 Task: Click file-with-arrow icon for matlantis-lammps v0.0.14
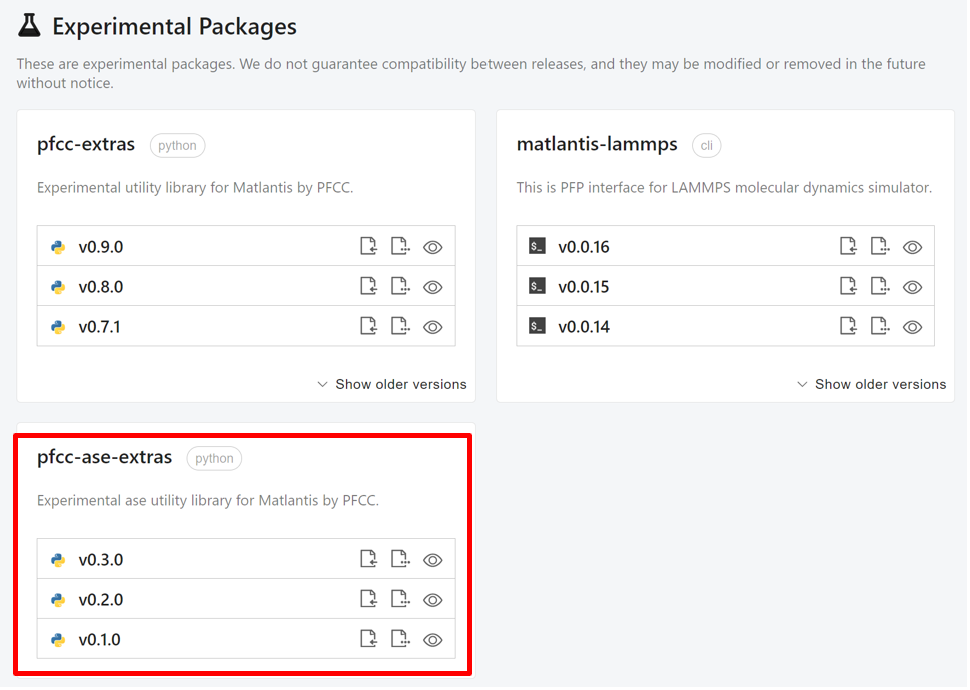(848, 327)
